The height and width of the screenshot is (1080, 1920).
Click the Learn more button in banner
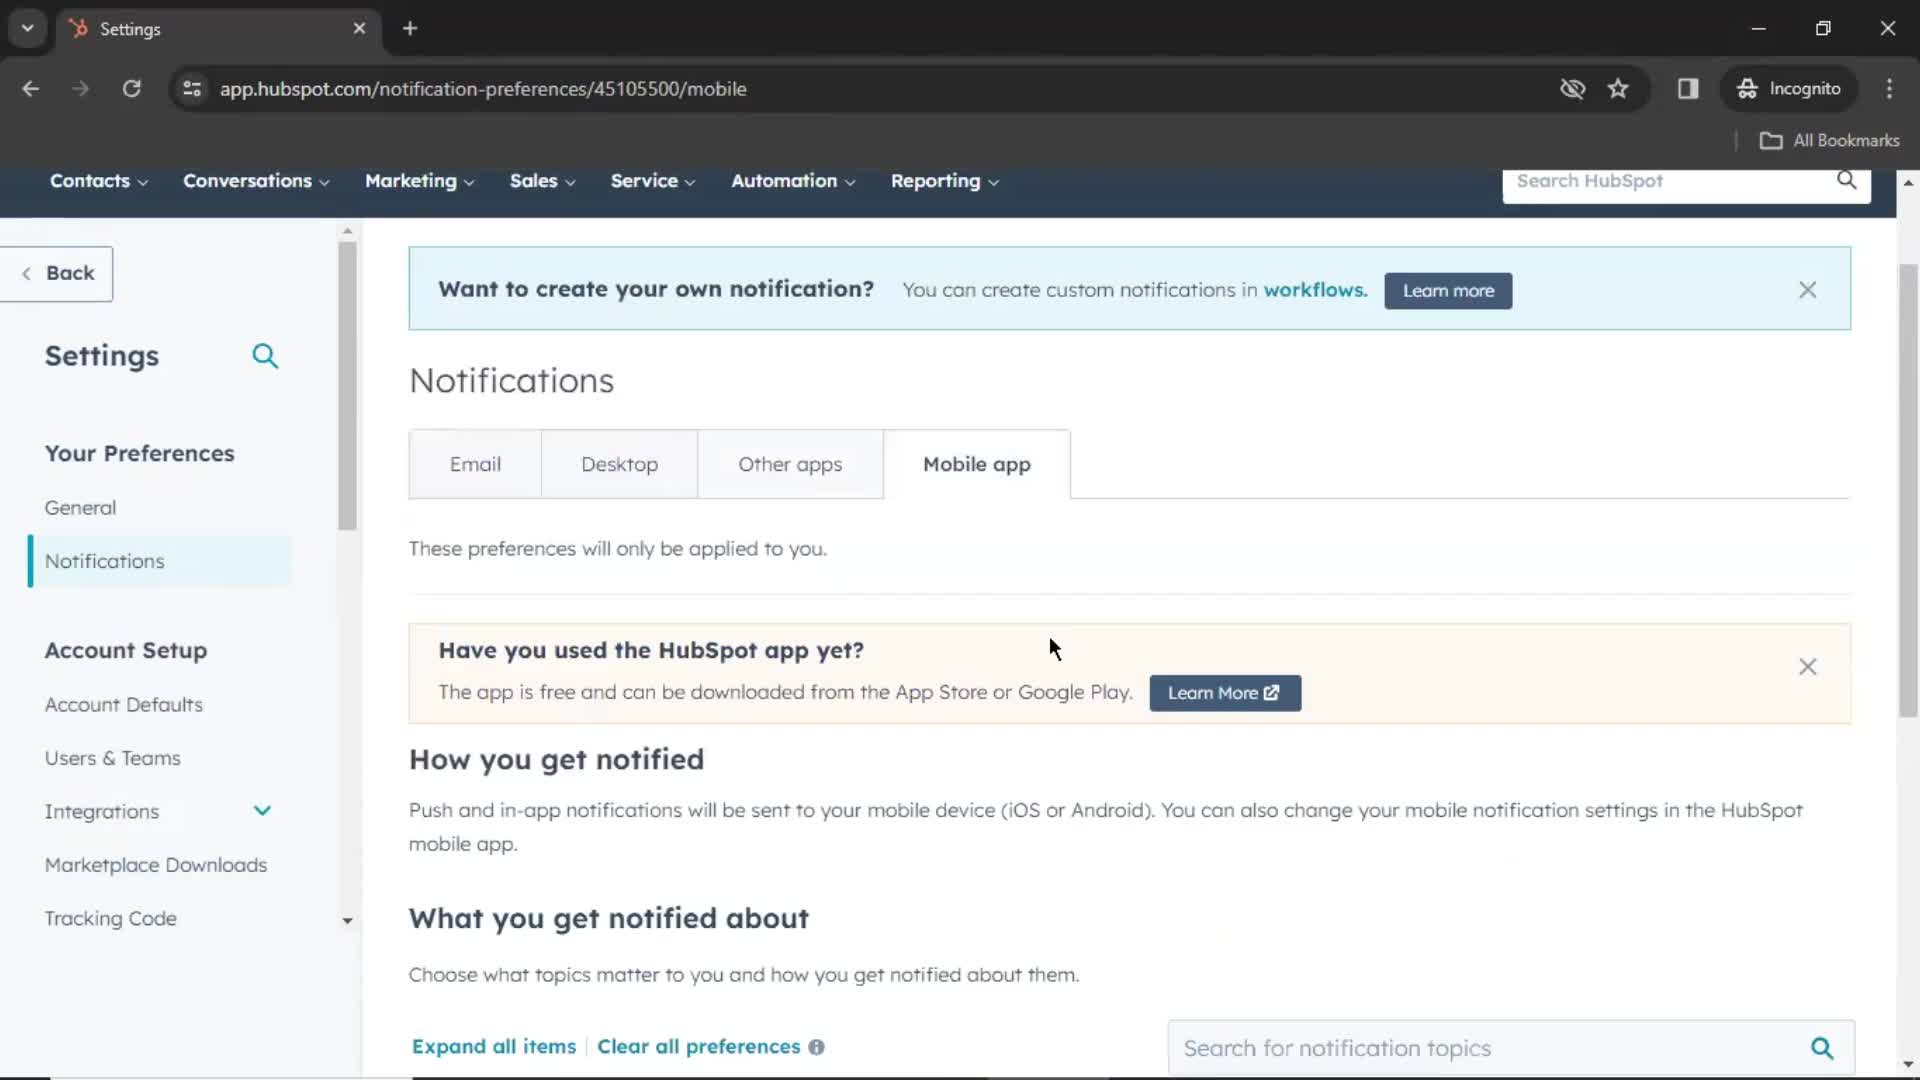(1448, 290)
